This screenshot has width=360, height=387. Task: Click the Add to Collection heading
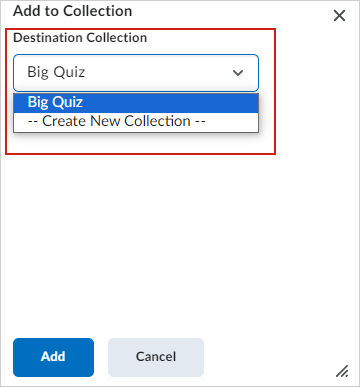pos(73,11)
